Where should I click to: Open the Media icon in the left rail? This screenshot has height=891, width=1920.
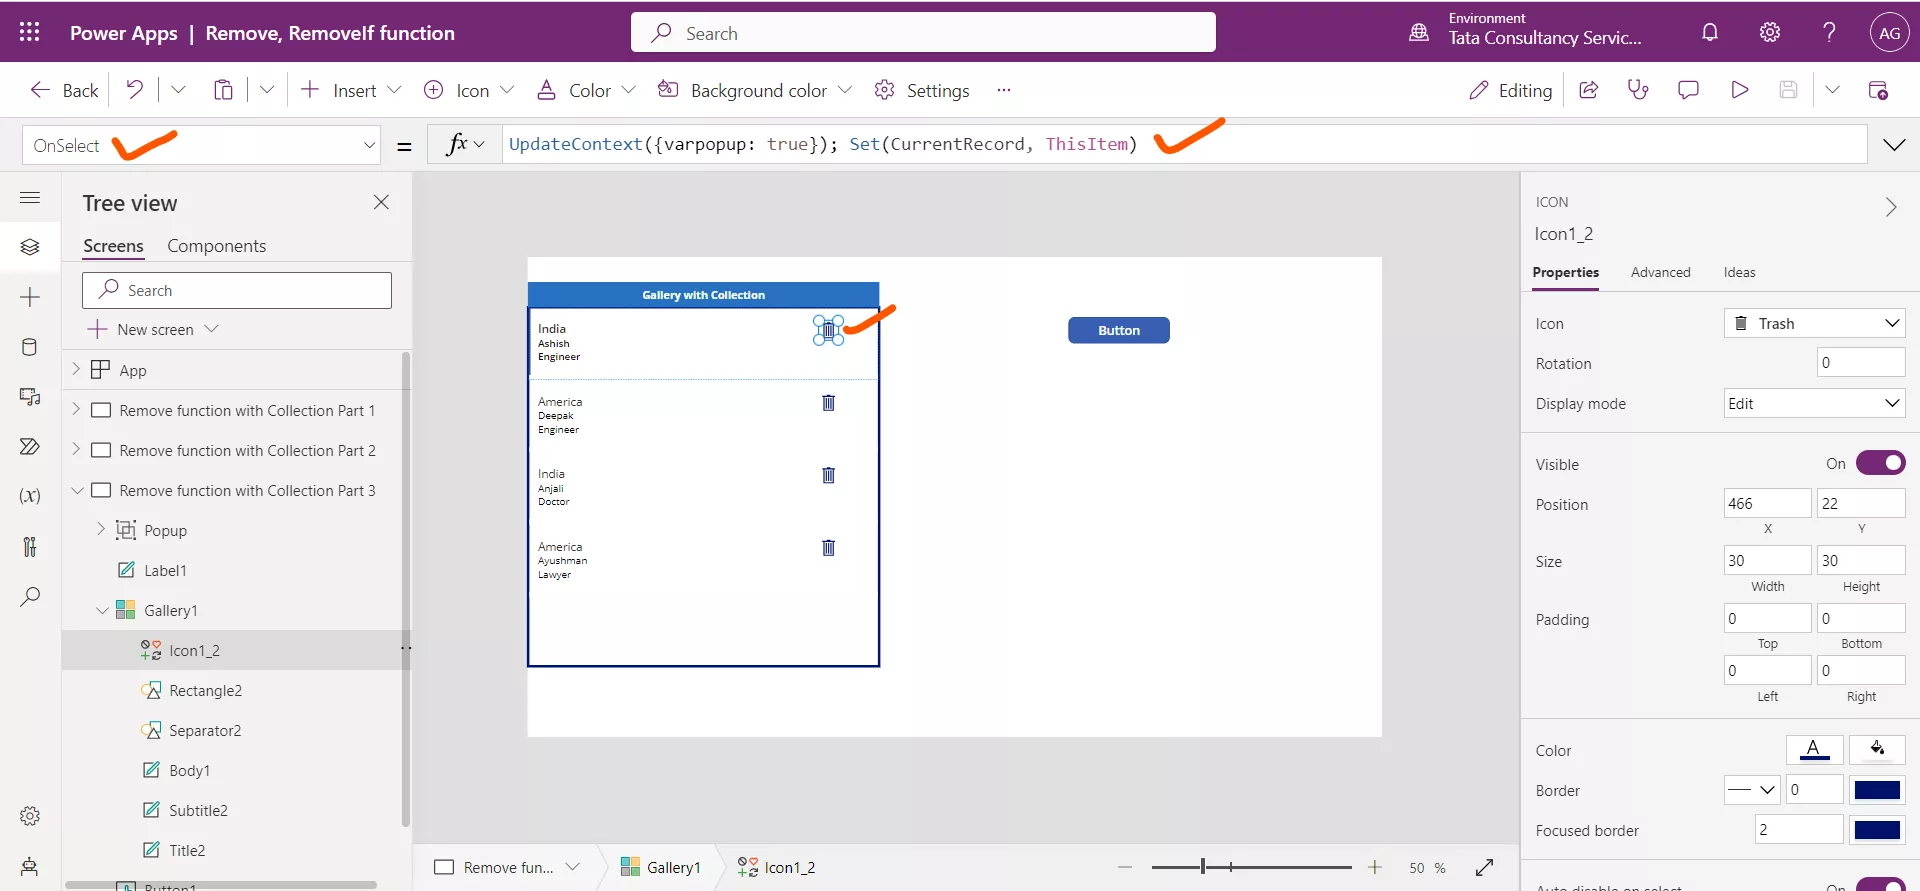30,397
